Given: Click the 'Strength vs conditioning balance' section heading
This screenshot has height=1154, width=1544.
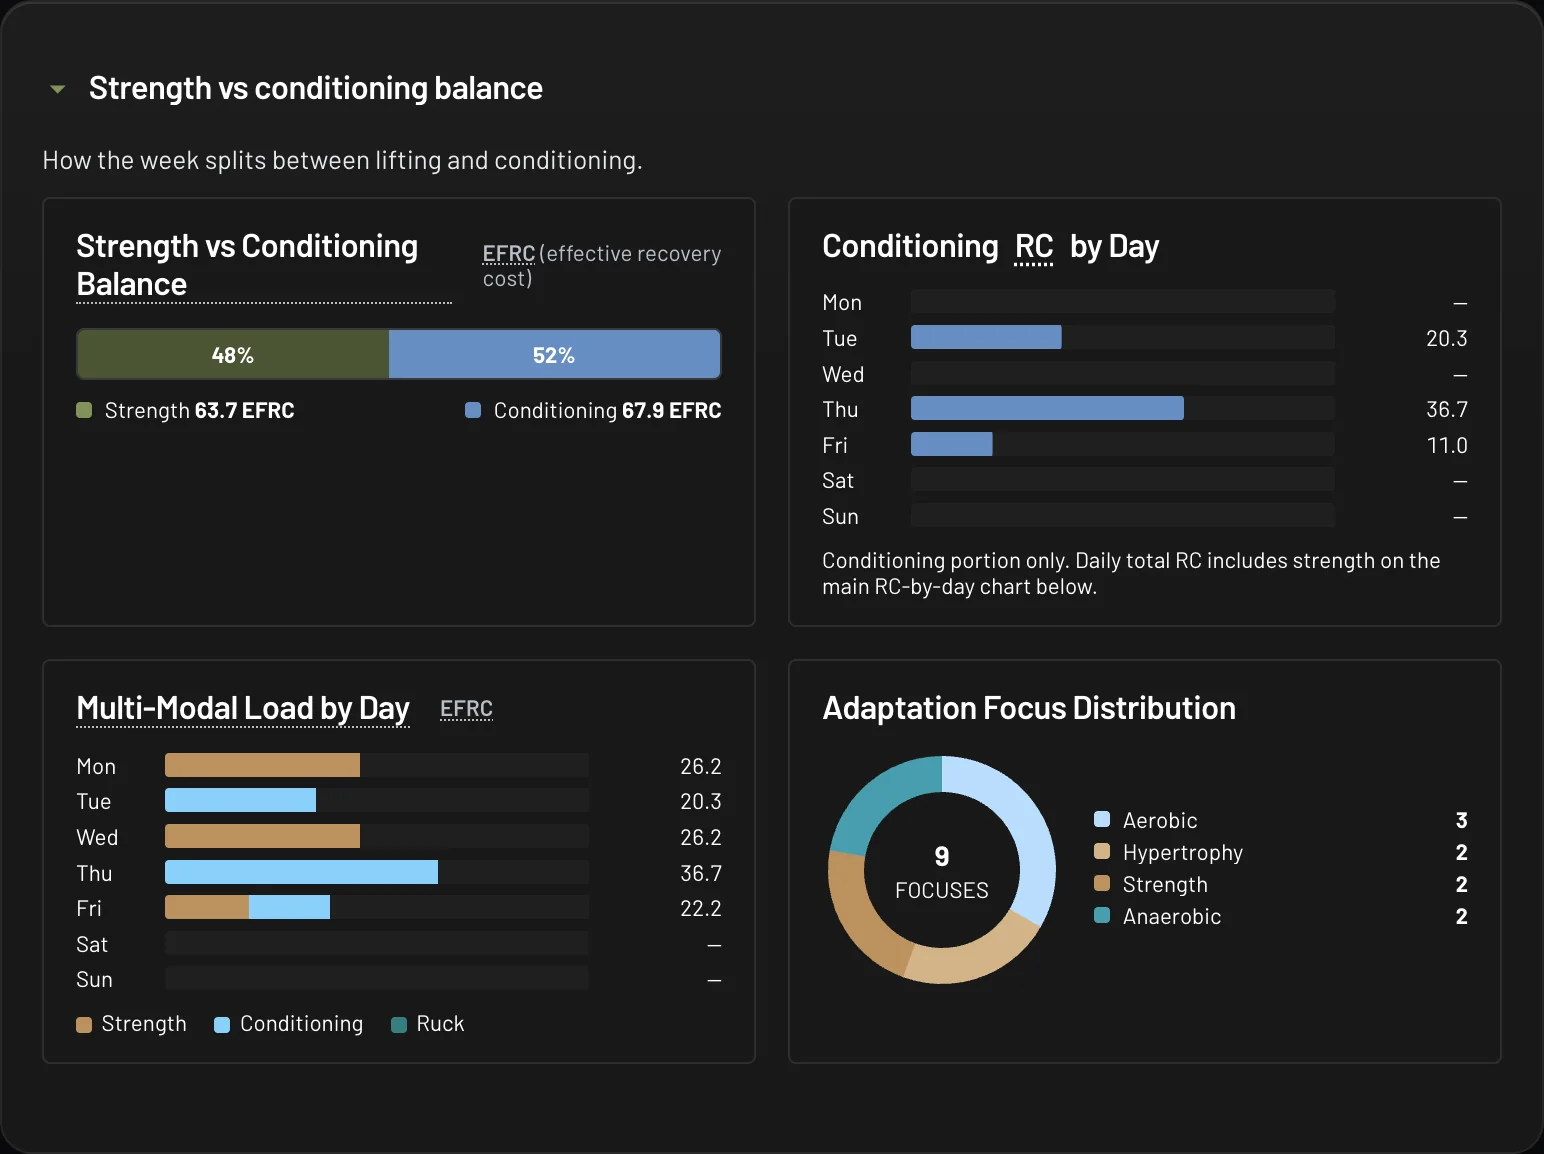Looking at the screenshot, I should tap(315, 88).
